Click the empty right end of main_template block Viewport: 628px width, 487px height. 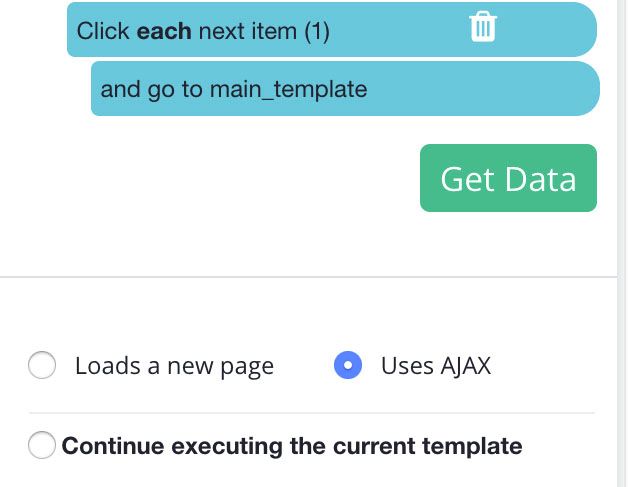point(481,89)
